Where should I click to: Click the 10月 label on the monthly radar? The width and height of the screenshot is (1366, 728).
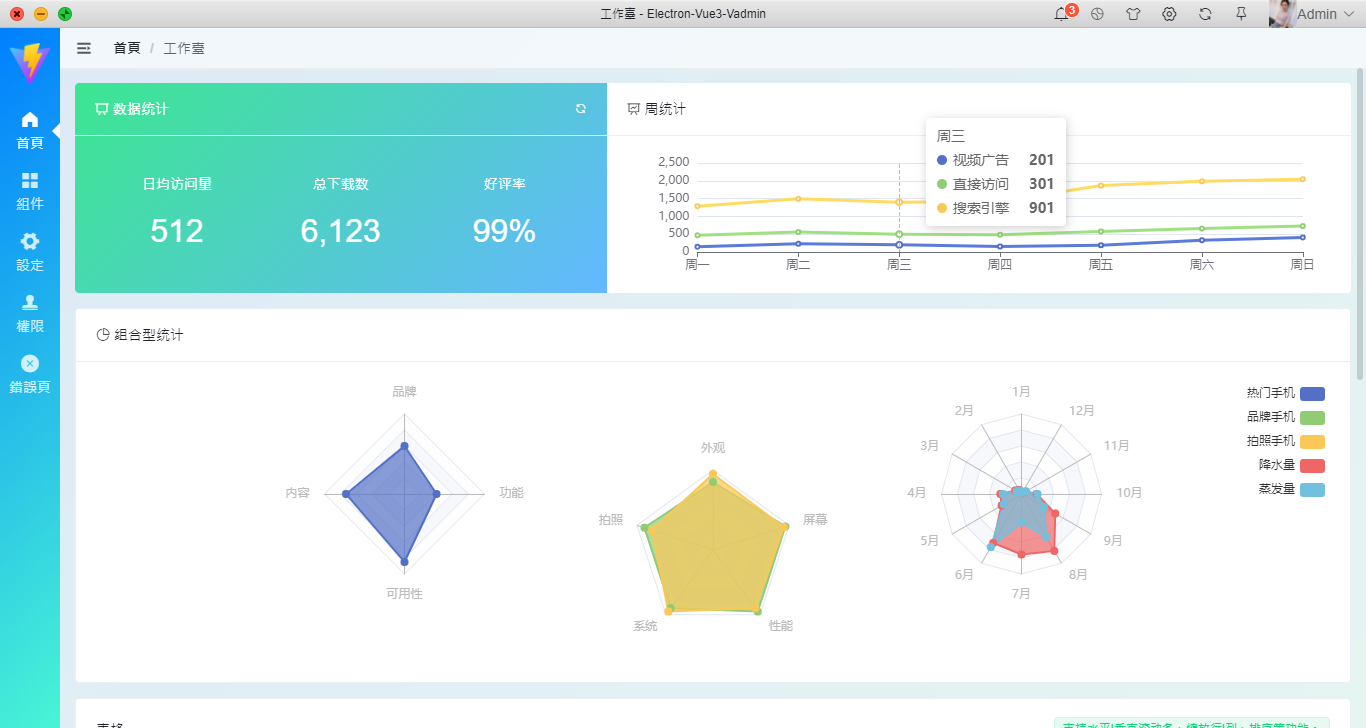coord(1129,493)
